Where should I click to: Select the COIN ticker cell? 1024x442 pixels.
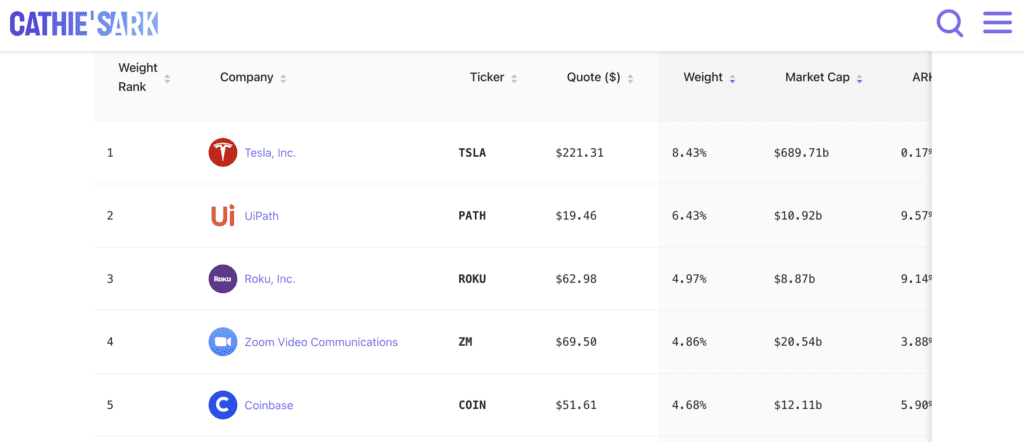(x=472, y=405)
